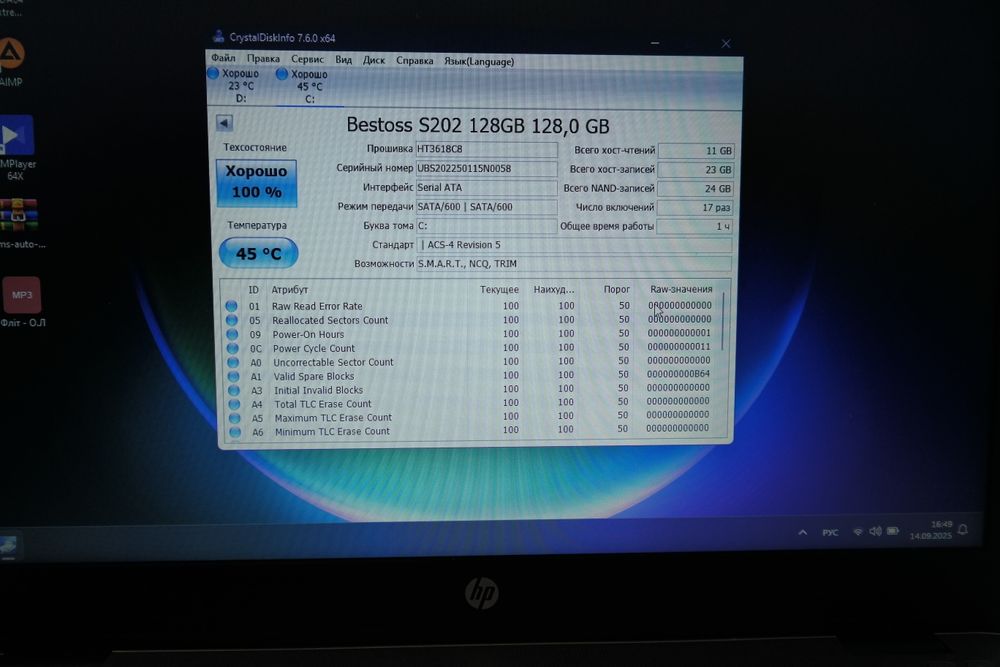Open the MP3 file desktop icon

[22, 302]
